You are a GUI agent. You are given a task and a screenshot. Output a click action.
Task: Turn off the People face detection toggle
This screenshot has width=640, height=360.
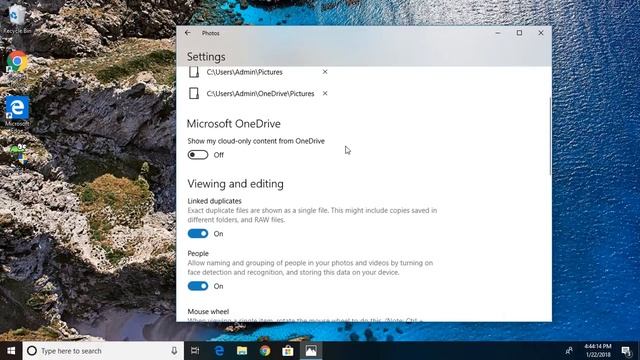(x=198, y=286)
